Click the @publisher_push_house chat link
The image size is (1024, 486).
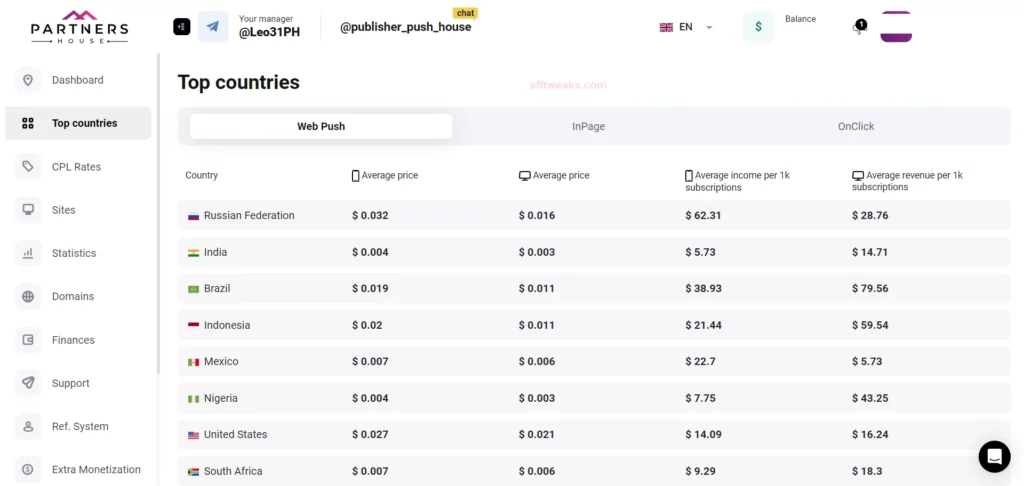tap(406, 27)
